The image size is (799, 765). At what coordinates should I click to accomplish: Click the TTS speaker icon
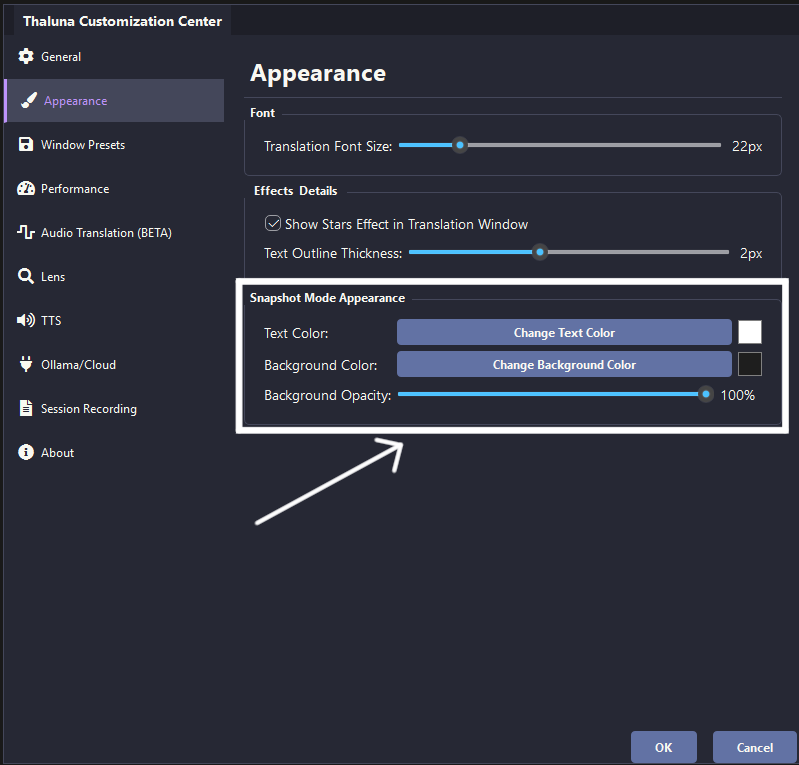coord(26,320)
